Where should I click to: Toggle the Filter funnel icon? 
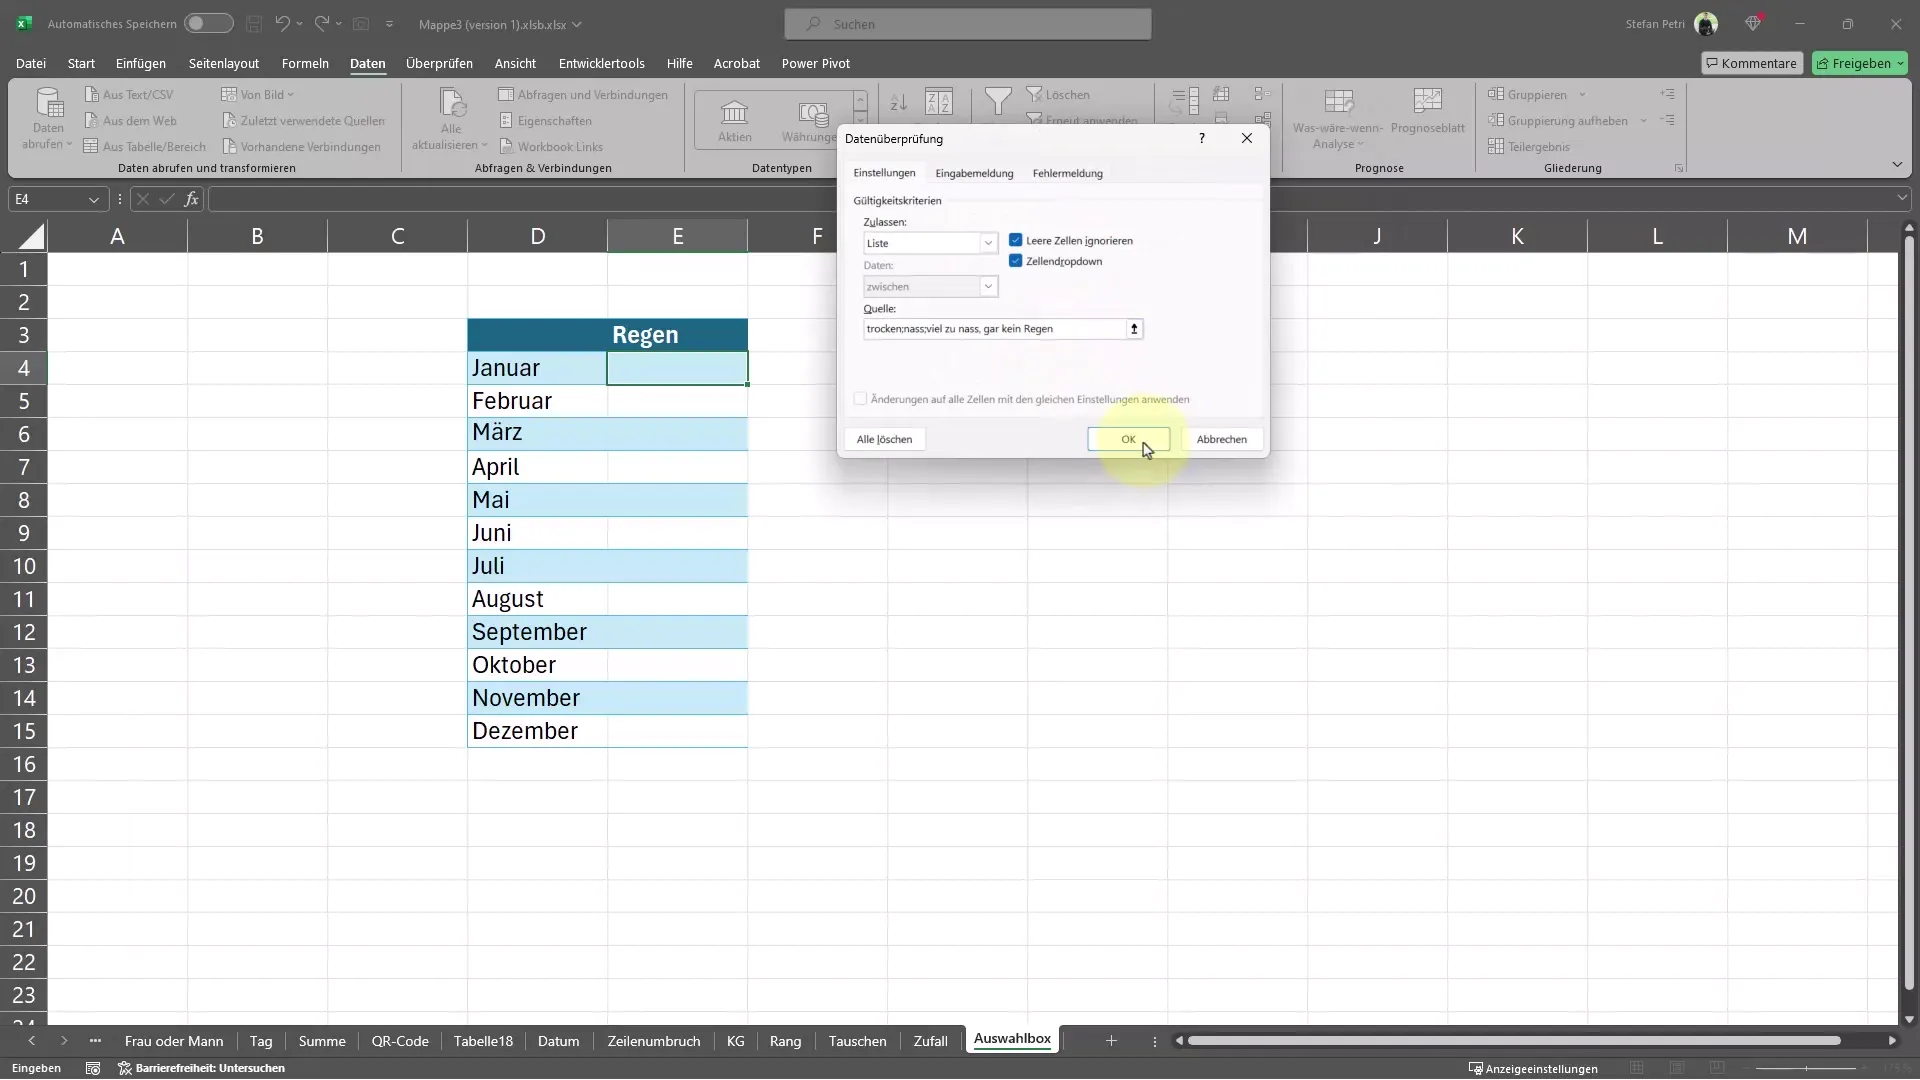997,101
